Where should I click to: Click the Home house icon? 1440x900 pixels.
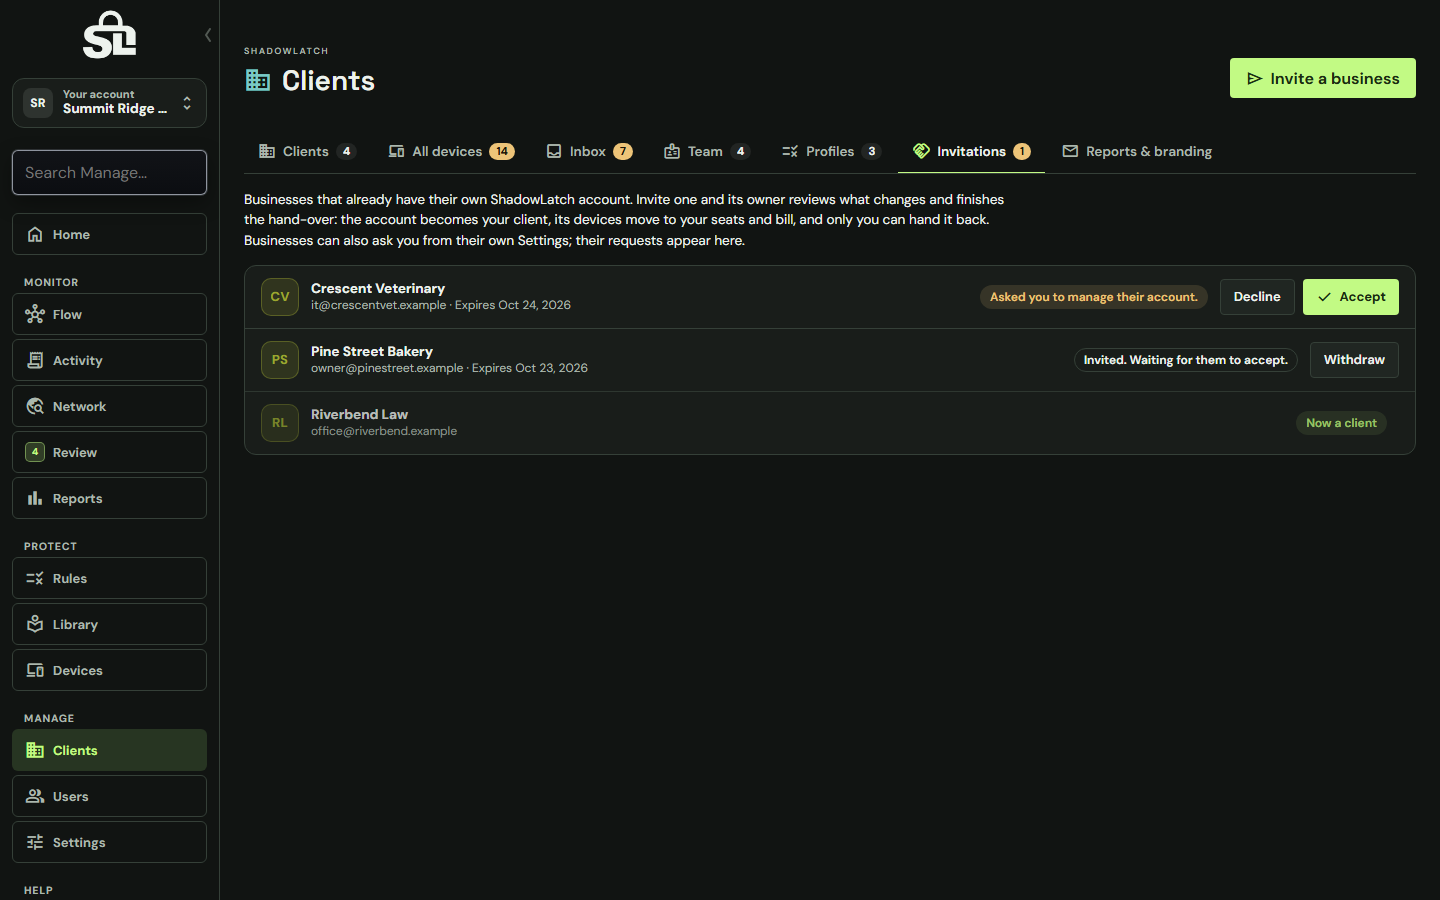pos(35,234)
